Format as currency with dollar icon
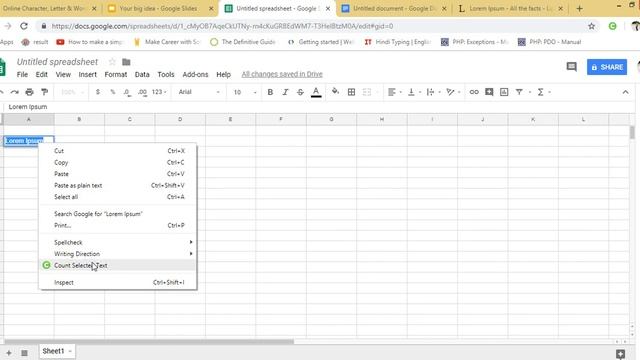Screen dimensions: 640x360 (98, 92)
